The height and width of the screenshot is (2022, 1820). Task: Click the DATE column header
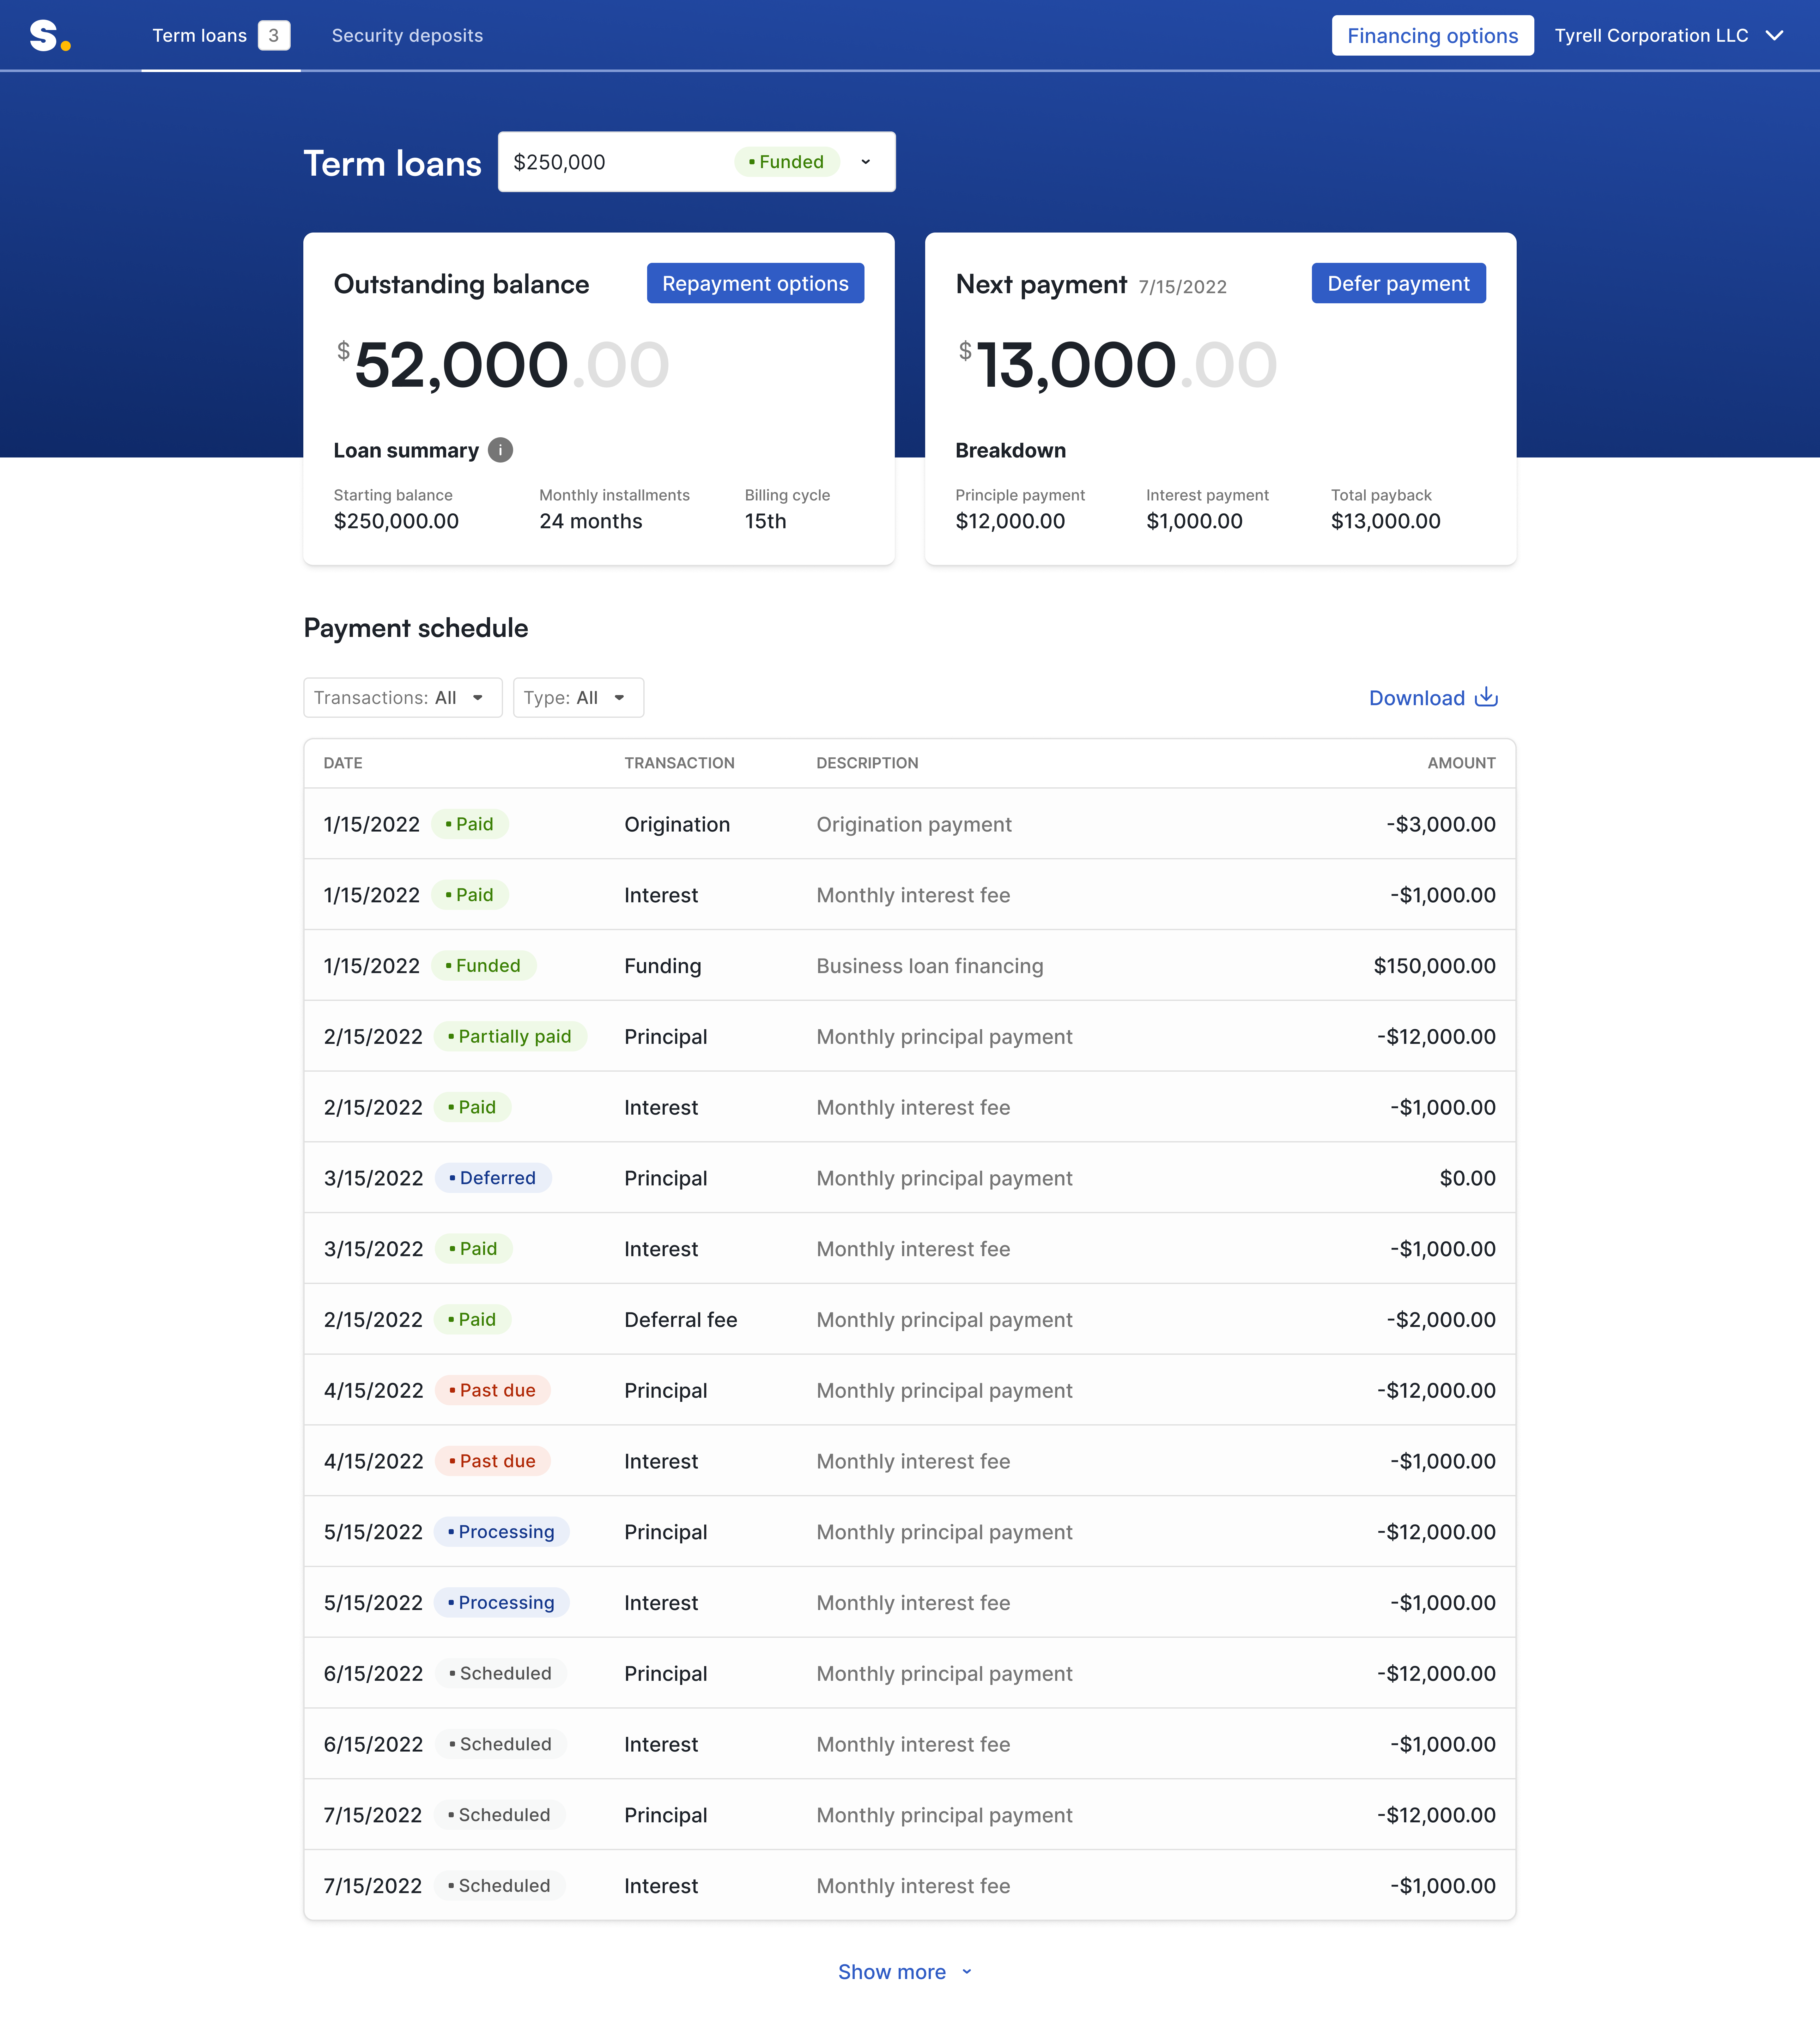(343, 763)
